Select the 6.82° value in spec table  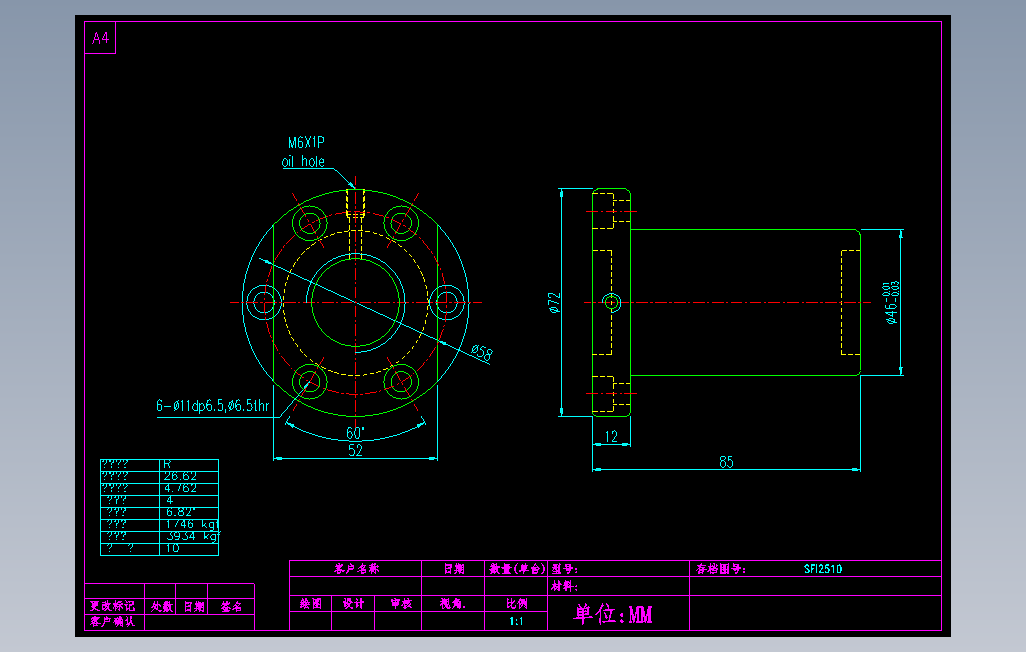click(x=180, y=512)
